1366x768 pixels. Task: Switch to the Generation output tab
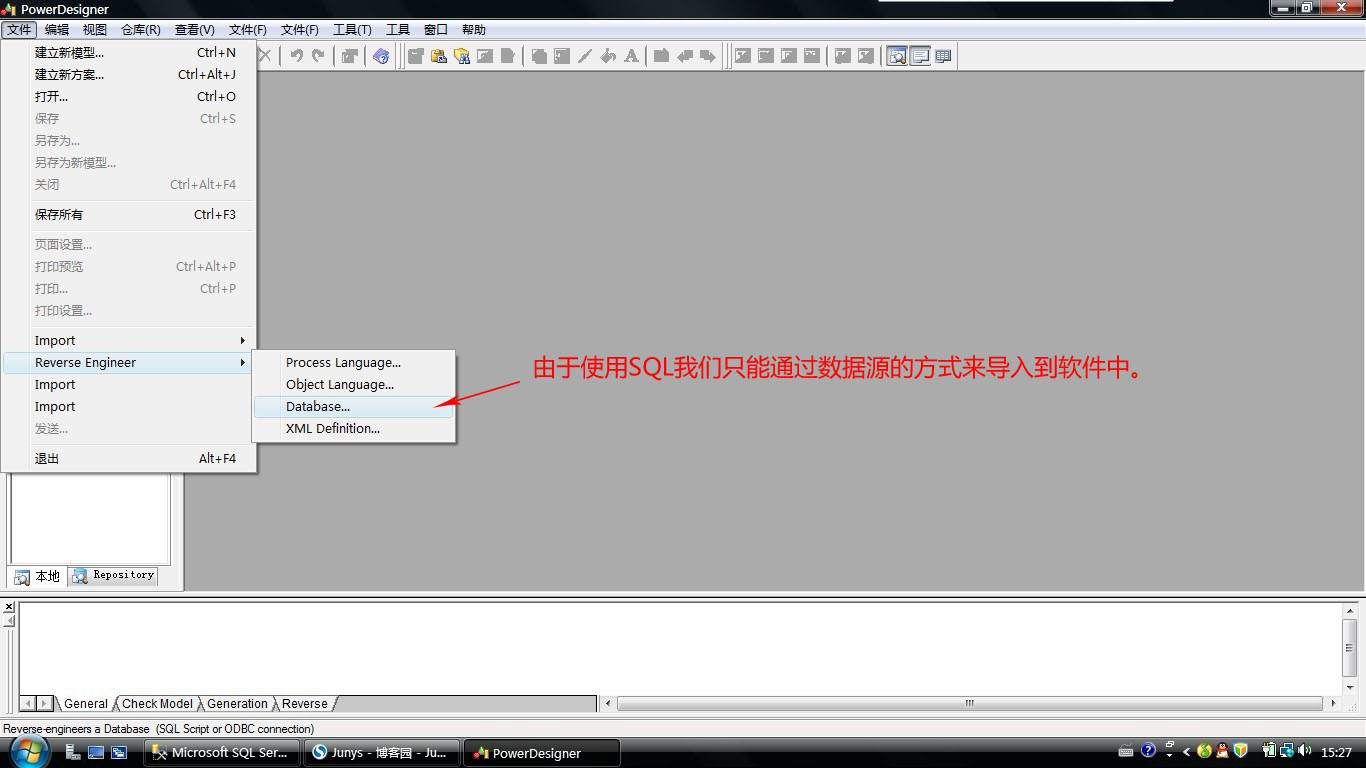(x=237, y=704)
